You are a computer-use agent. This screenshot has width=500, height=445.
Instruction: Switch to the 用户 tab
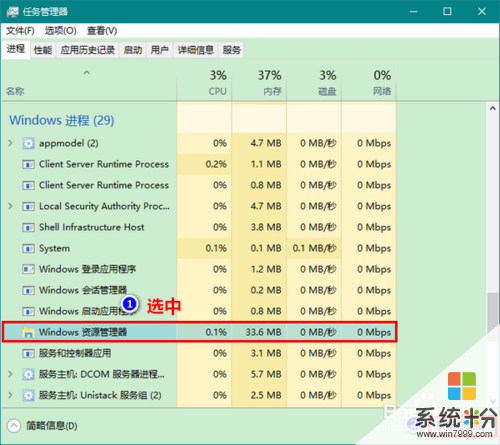(x=159, y=50)
